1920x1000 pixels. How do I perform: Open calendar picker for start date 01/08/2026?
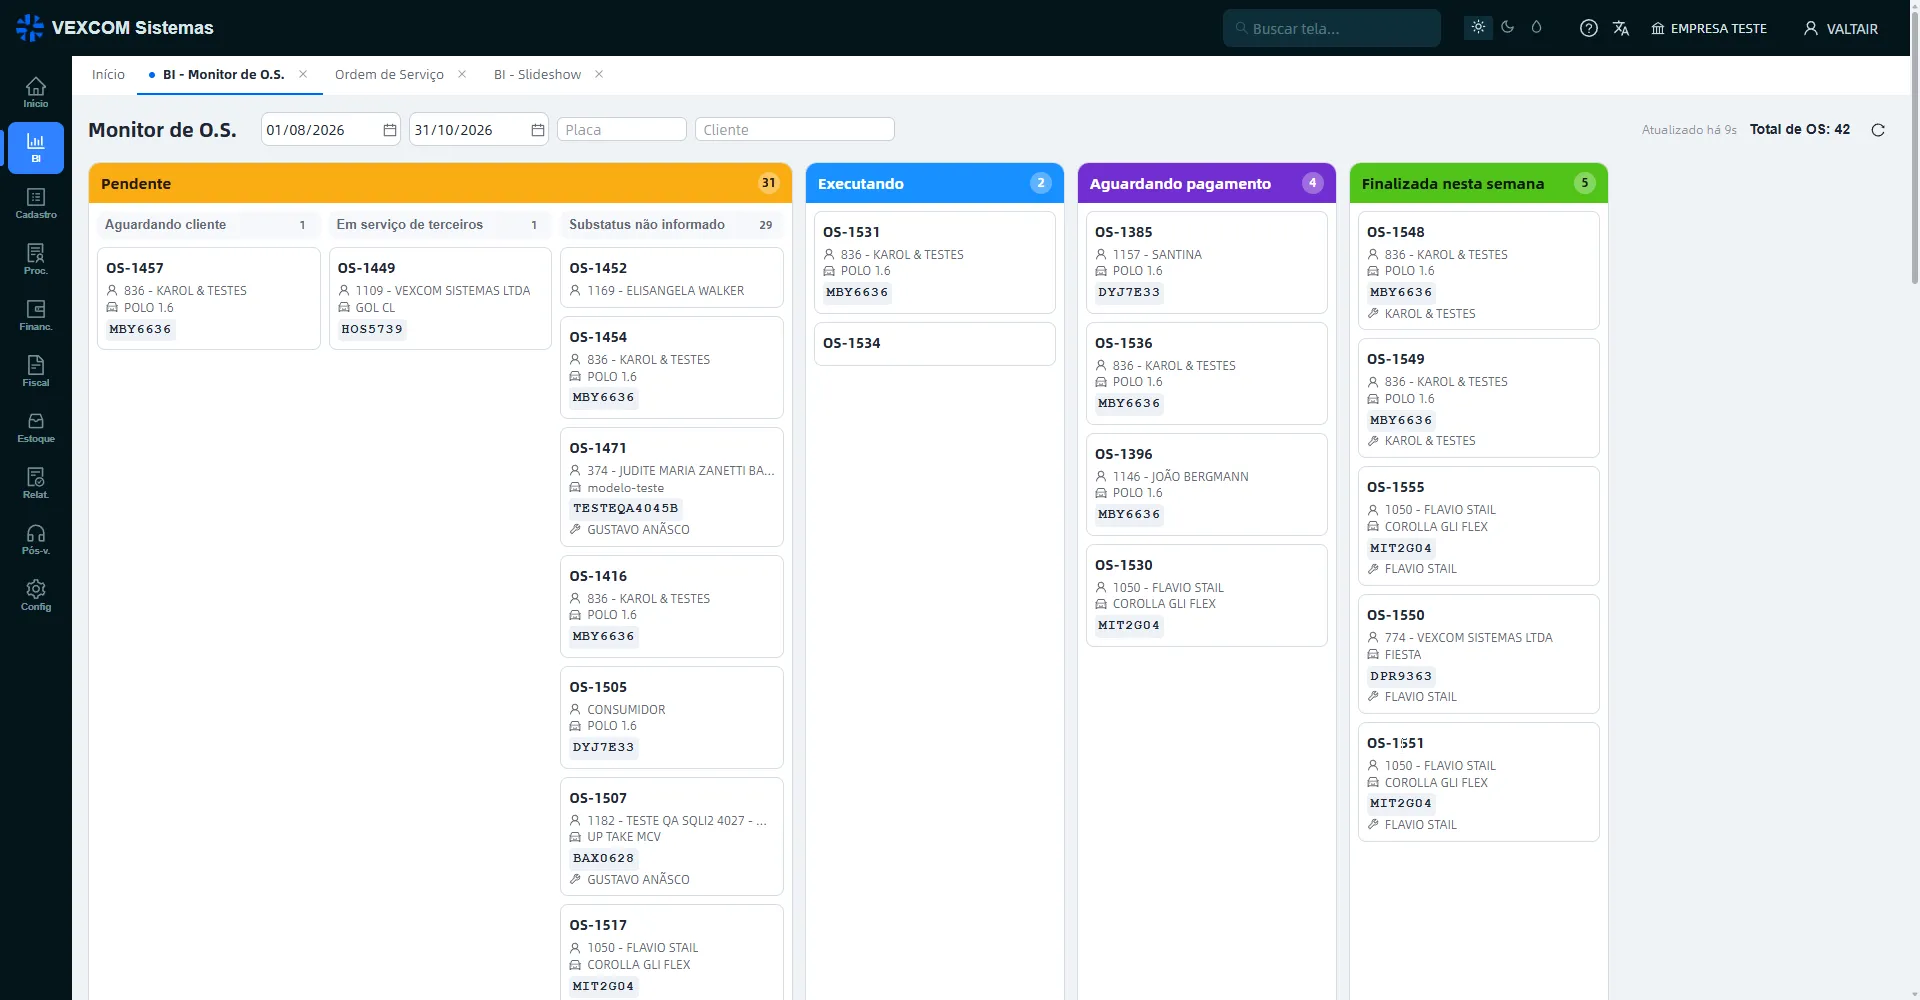(x=389, y=130)
